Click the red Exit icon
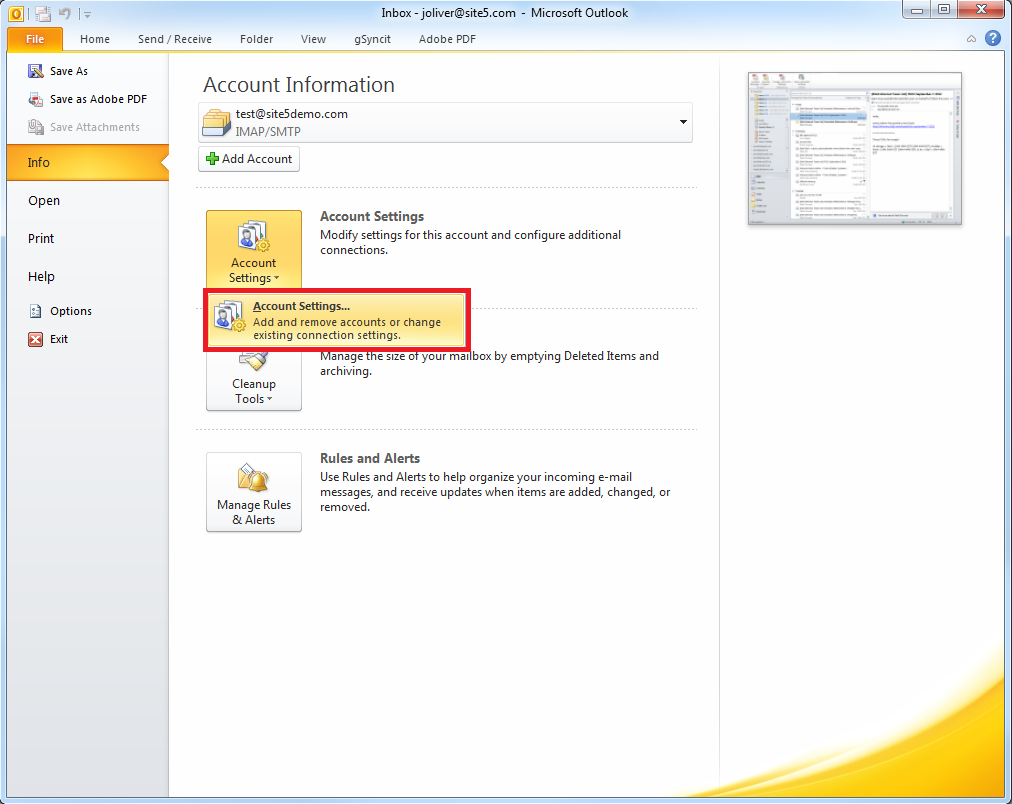The width and height of the screenshot is (1012, 804). (35, 339)
